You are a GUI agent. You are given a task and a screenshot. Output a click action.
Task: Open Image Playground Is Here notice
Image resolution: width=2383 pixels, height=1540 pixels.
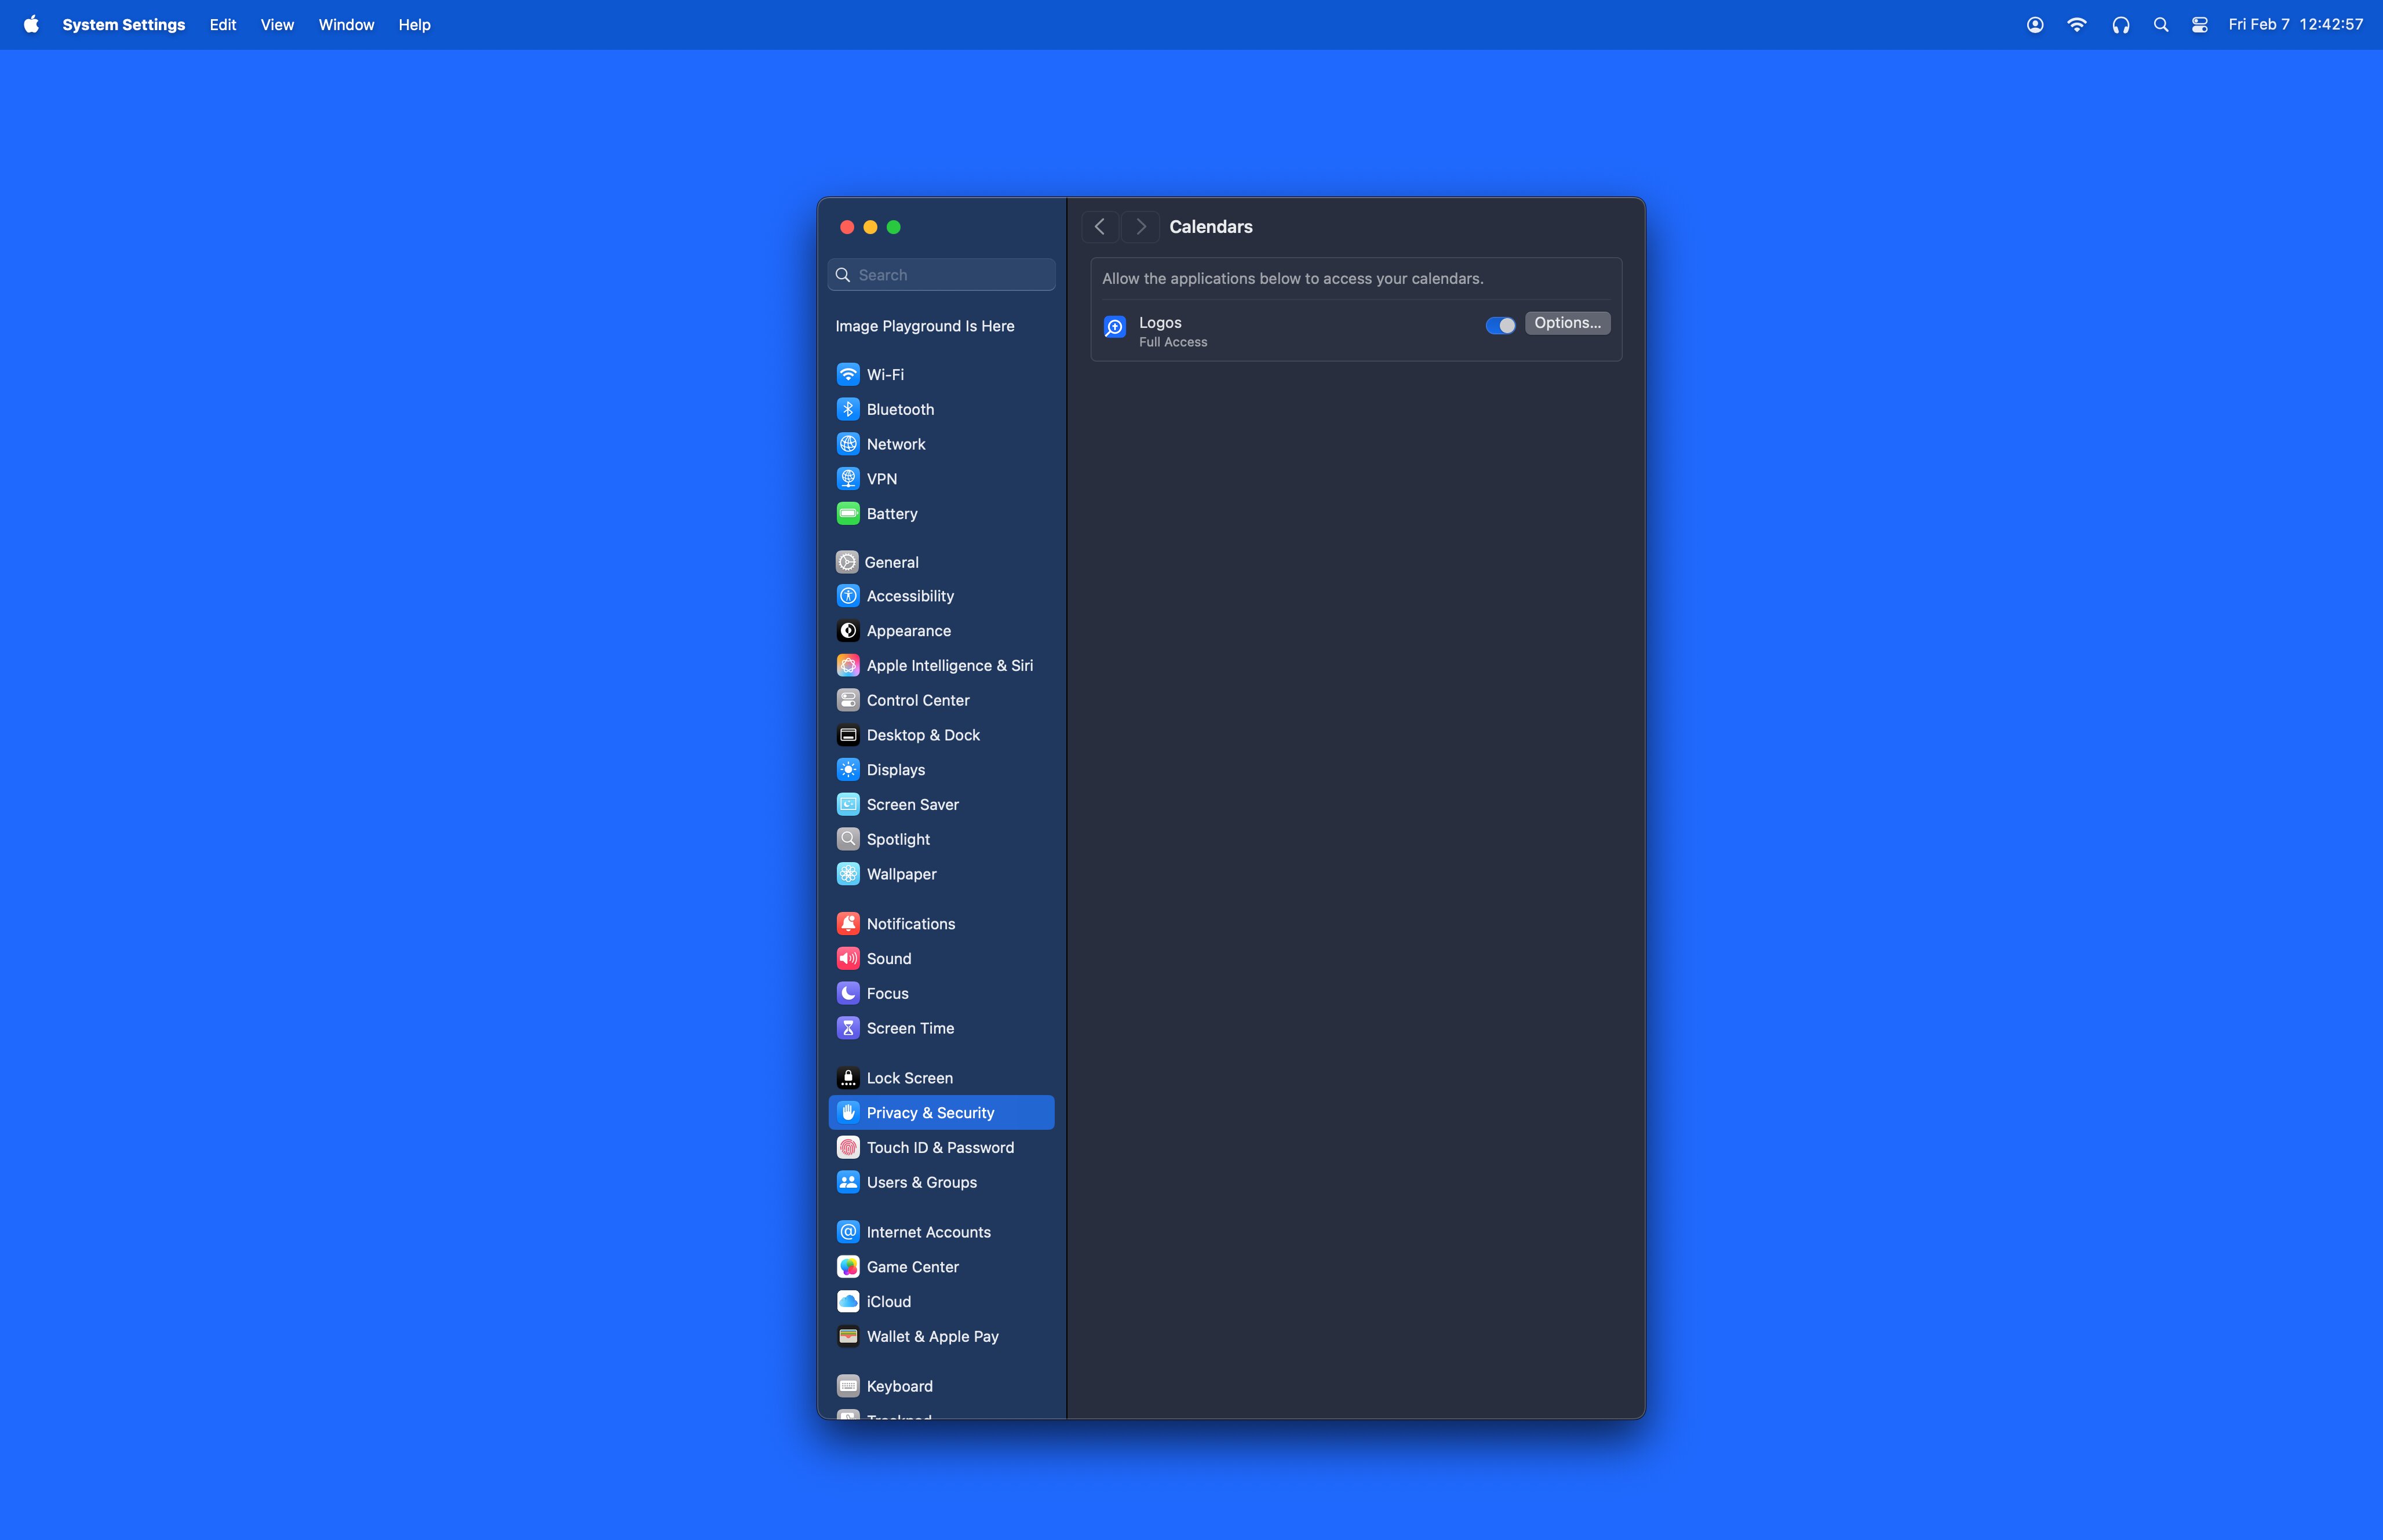tap(925, 326)
